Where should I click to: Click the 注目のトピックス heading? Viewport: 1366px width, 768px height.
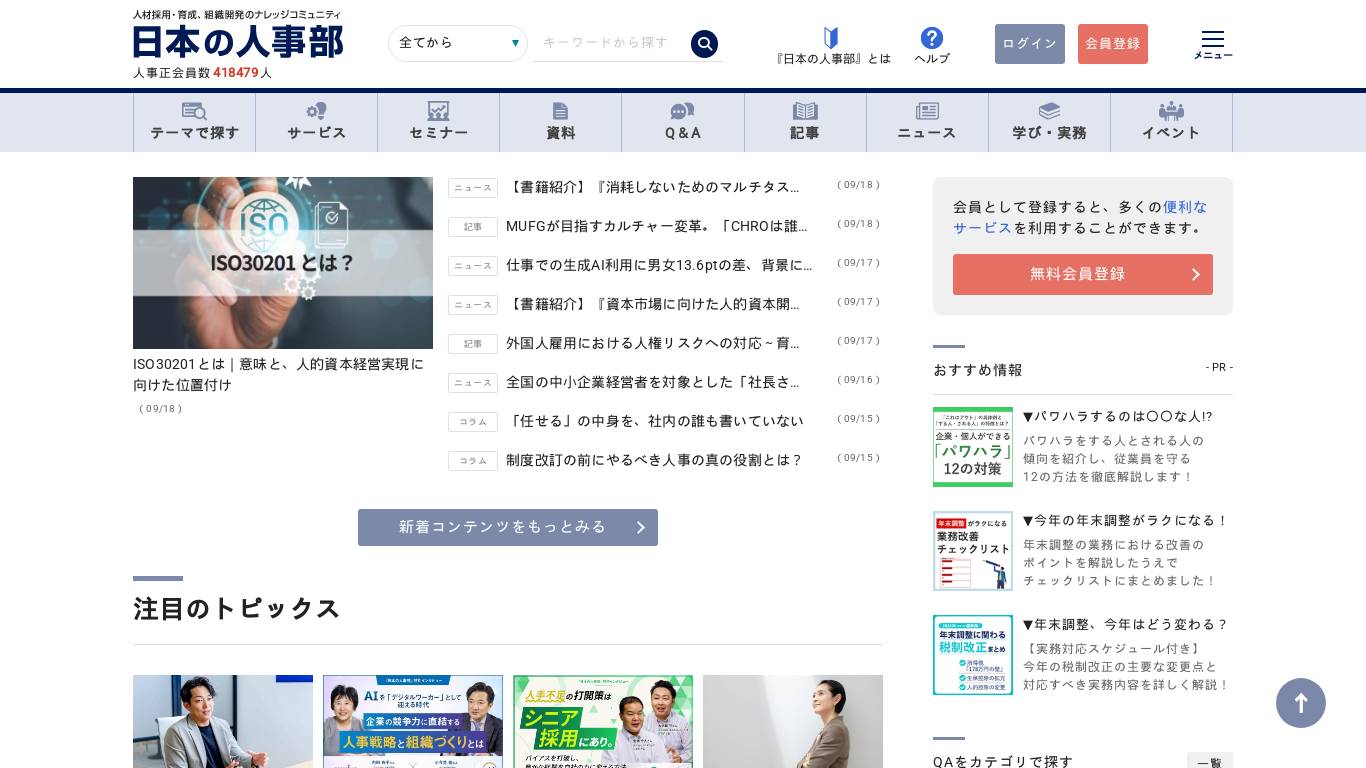(x=237, y=608)
